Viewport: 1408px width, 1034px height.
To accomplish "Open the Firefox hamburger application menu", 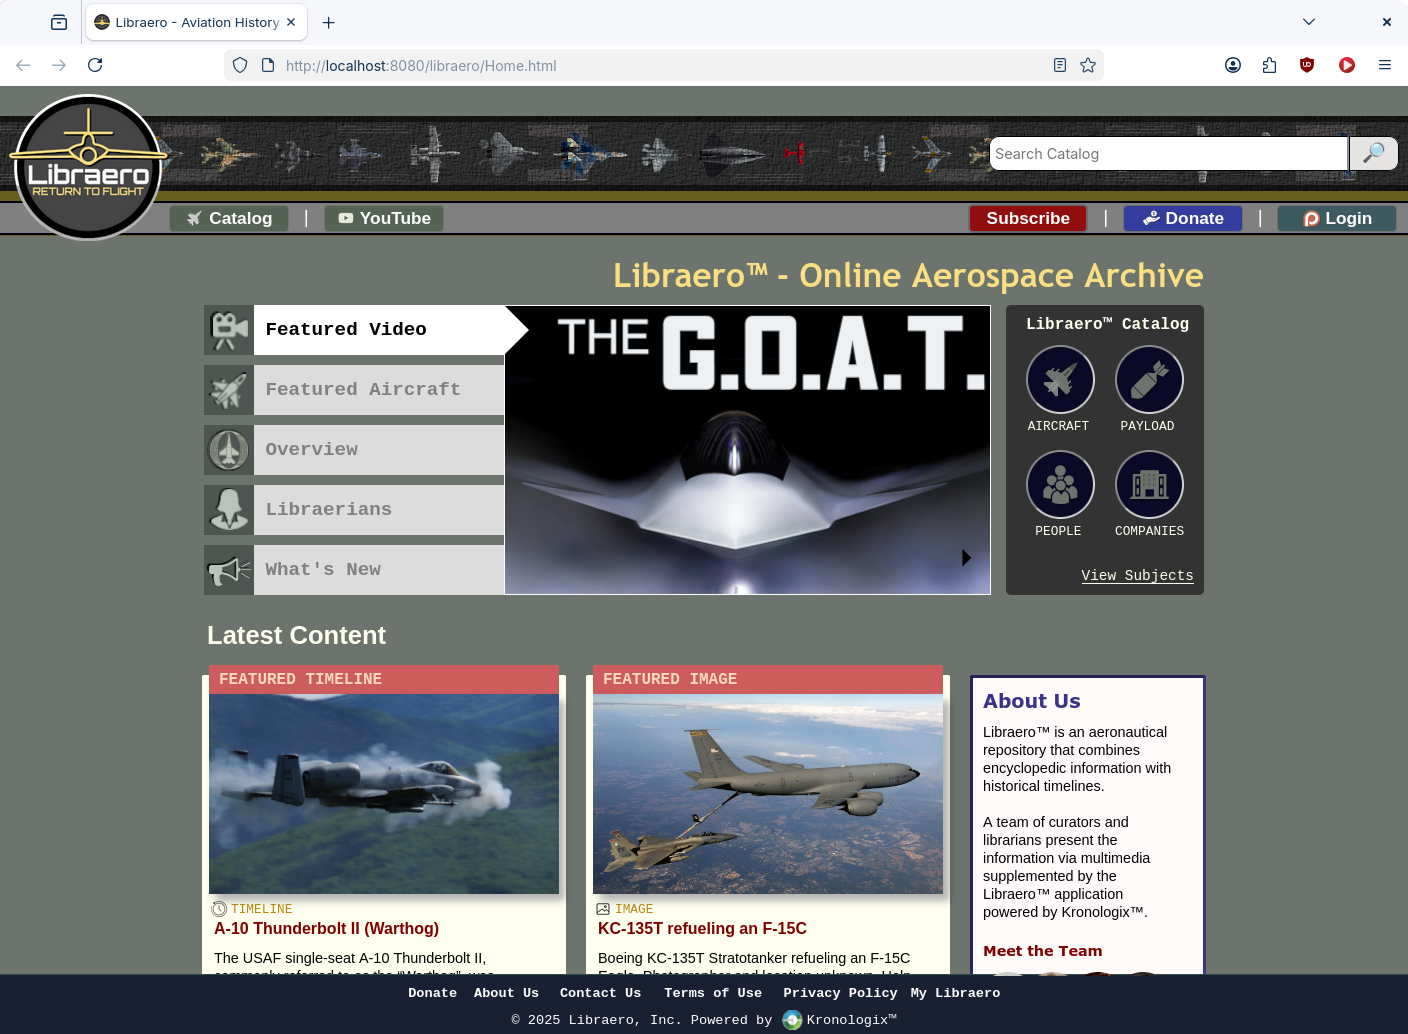I will coord(1385,65).
